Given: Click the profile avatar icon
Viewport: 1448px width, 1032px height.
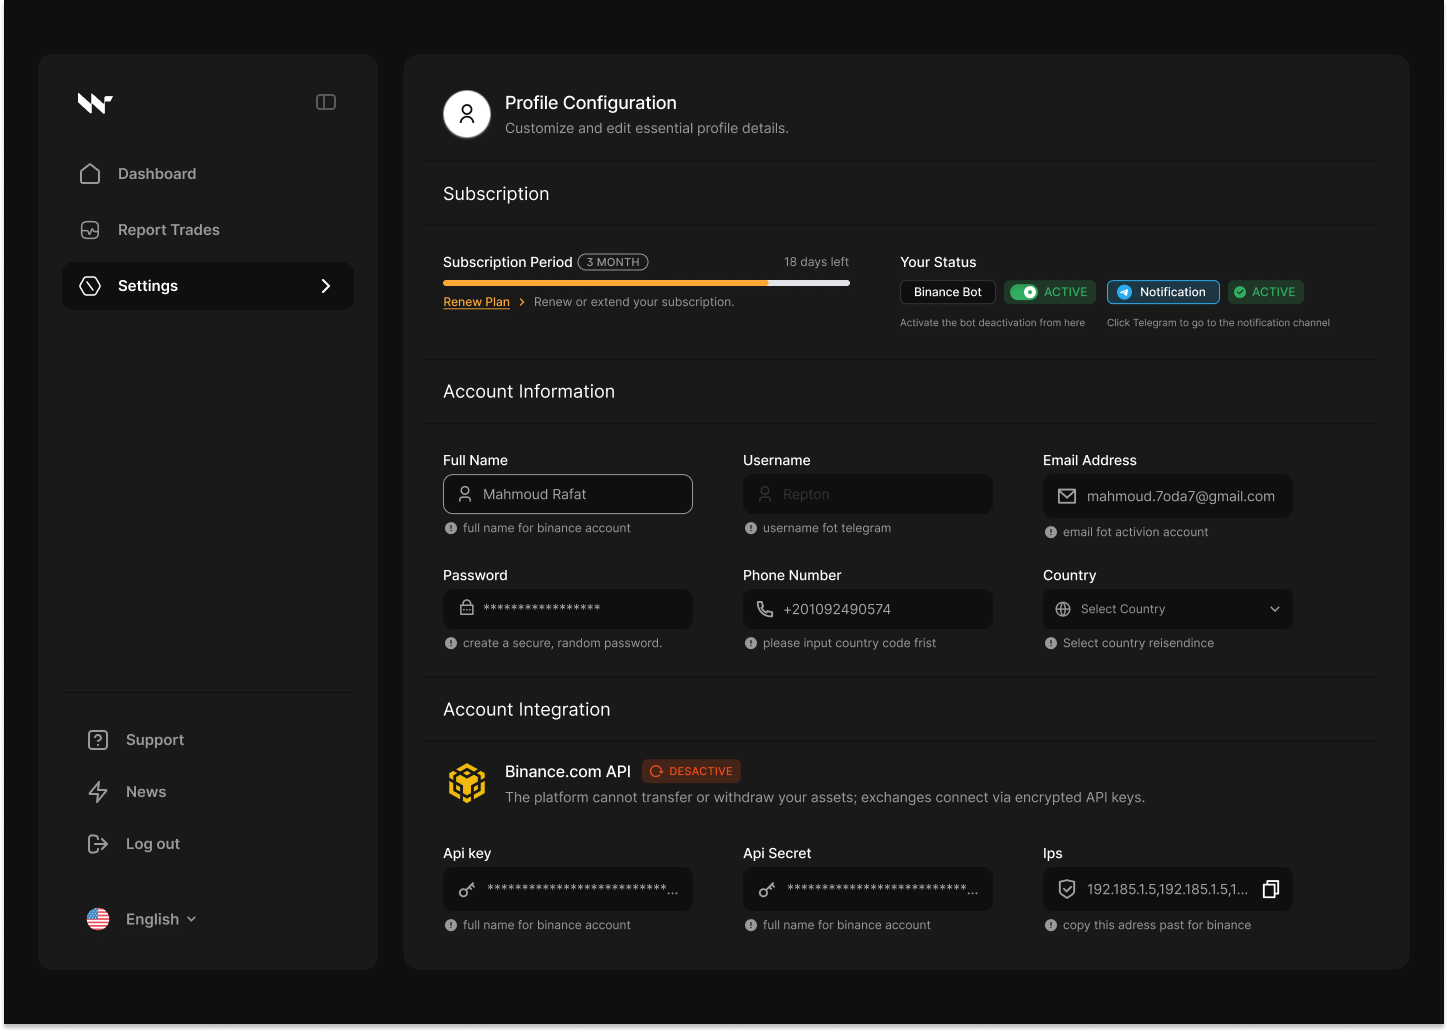Looking at the screenshot, I should (x=467, y=114).
